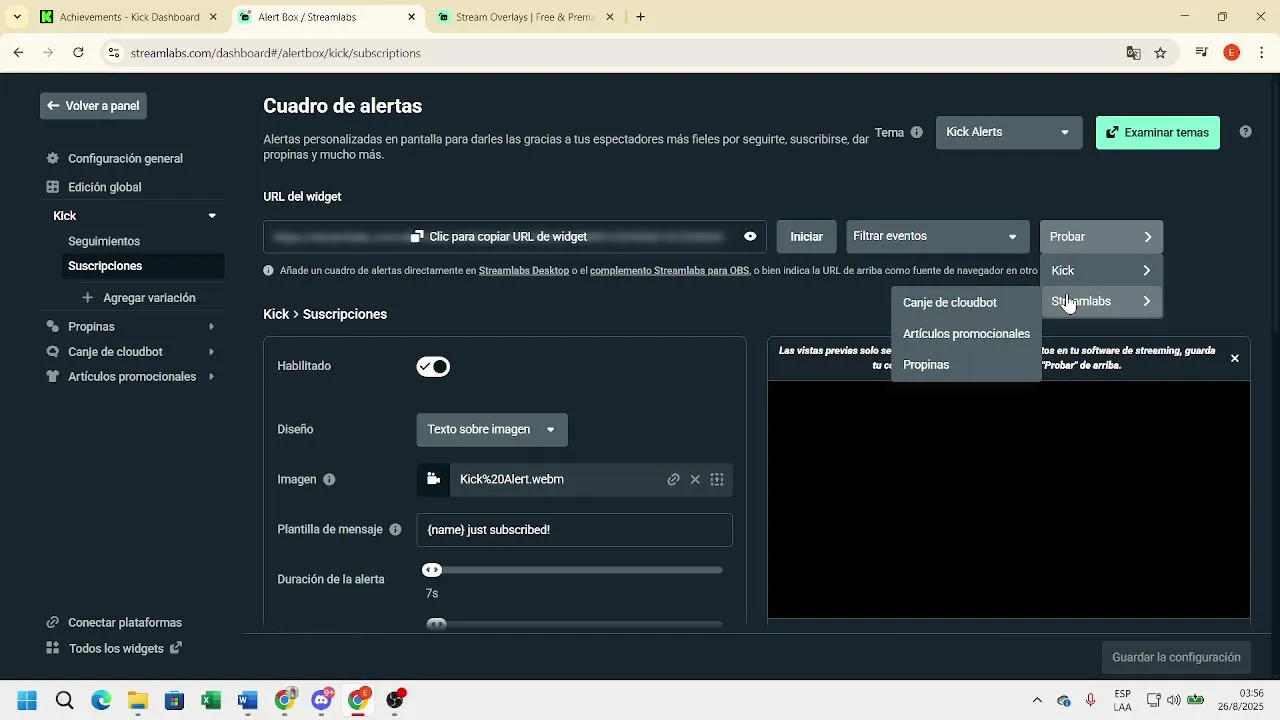Click the Tema info icon
Image resolution: width=1280 pixels, height=720 pixels.
(x=916, y=132)
